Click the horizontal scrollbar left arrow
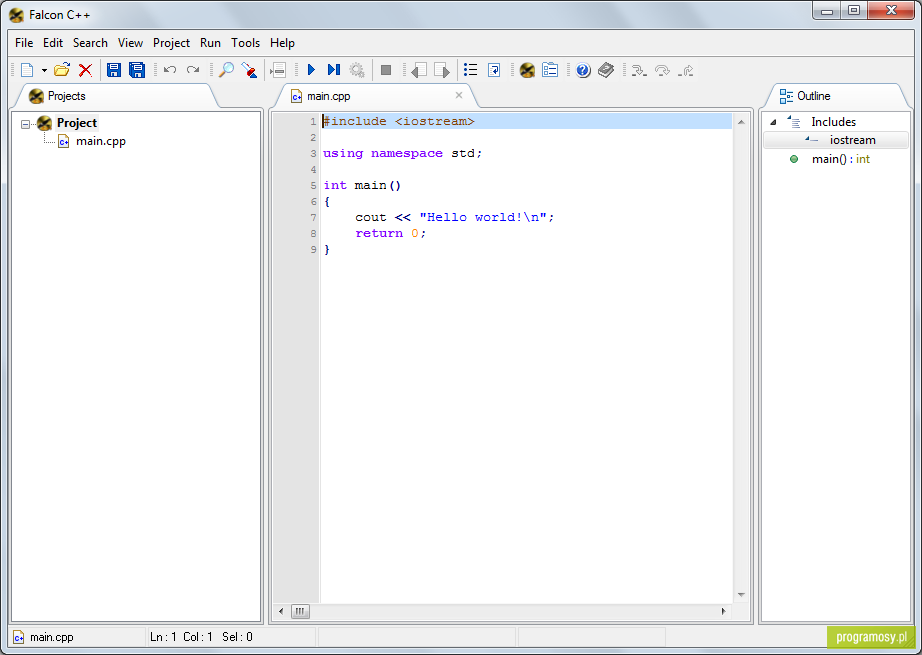 [x=281, y=611]
